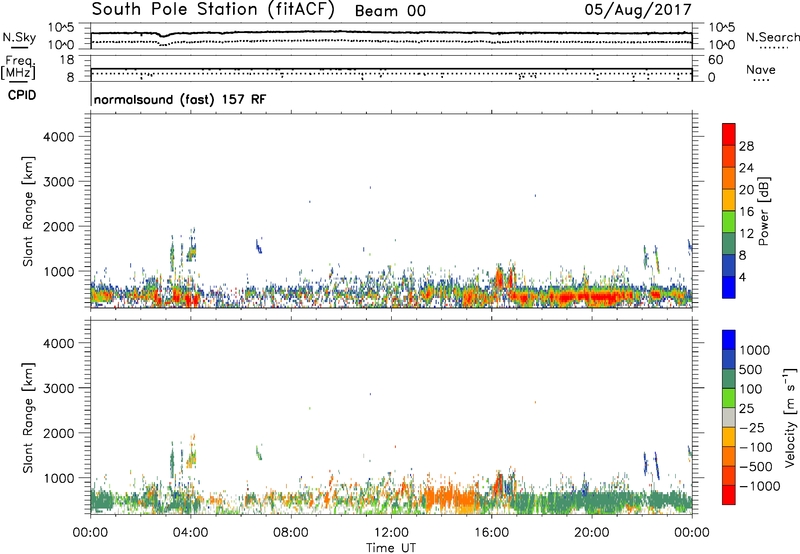Viewport: 800px width, 554px height.
Task: Click the "4" value on the power colorbar
Action: 743,277
